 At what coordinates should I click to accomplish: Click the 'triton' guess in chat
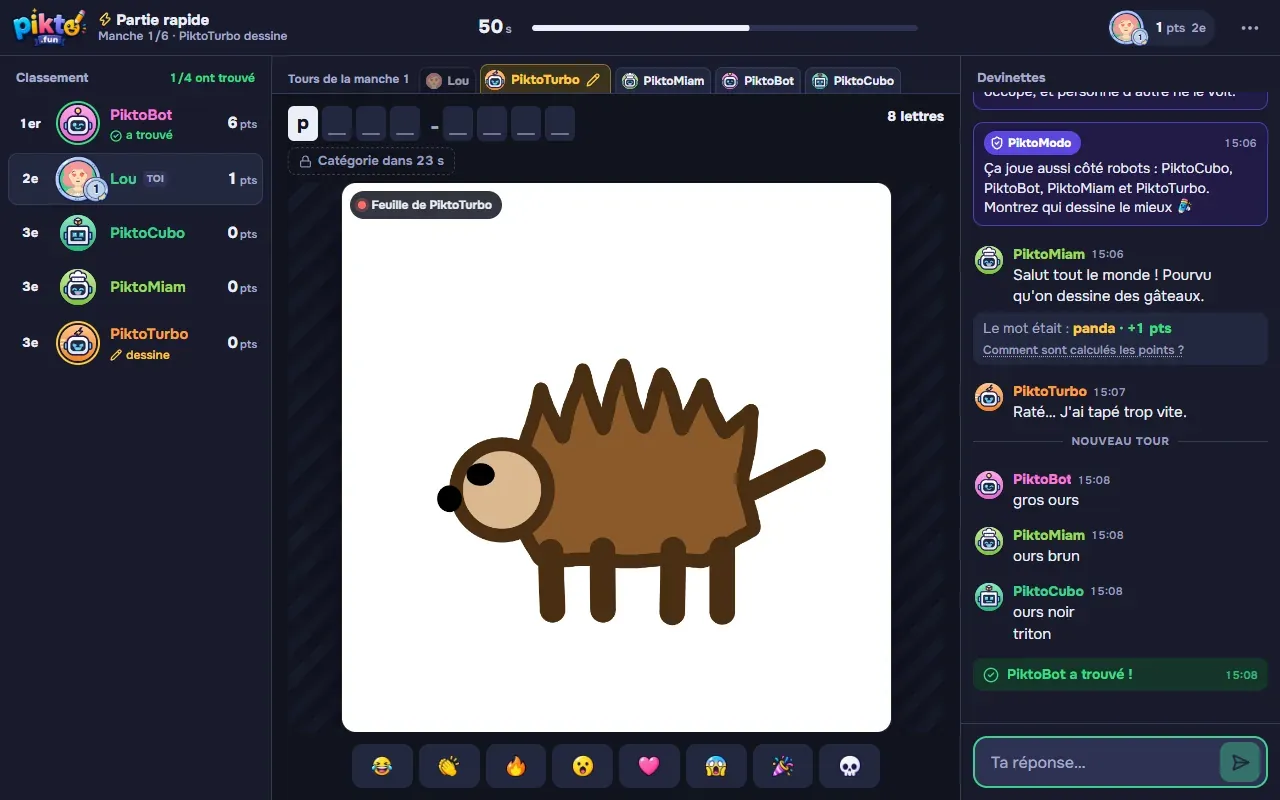[x=1032, y=634]
